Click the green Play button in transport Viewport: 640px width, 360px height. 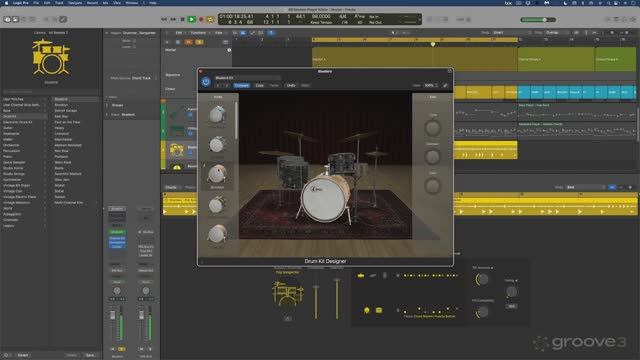(x=191, y=19)
